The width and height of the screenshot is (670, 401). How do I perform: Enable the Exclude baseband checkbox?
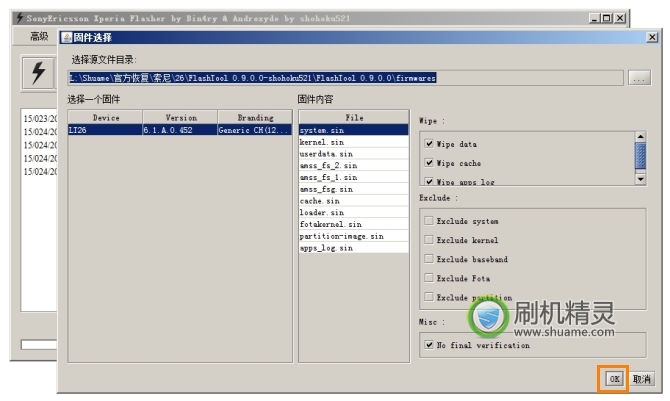tap(429, 259)
